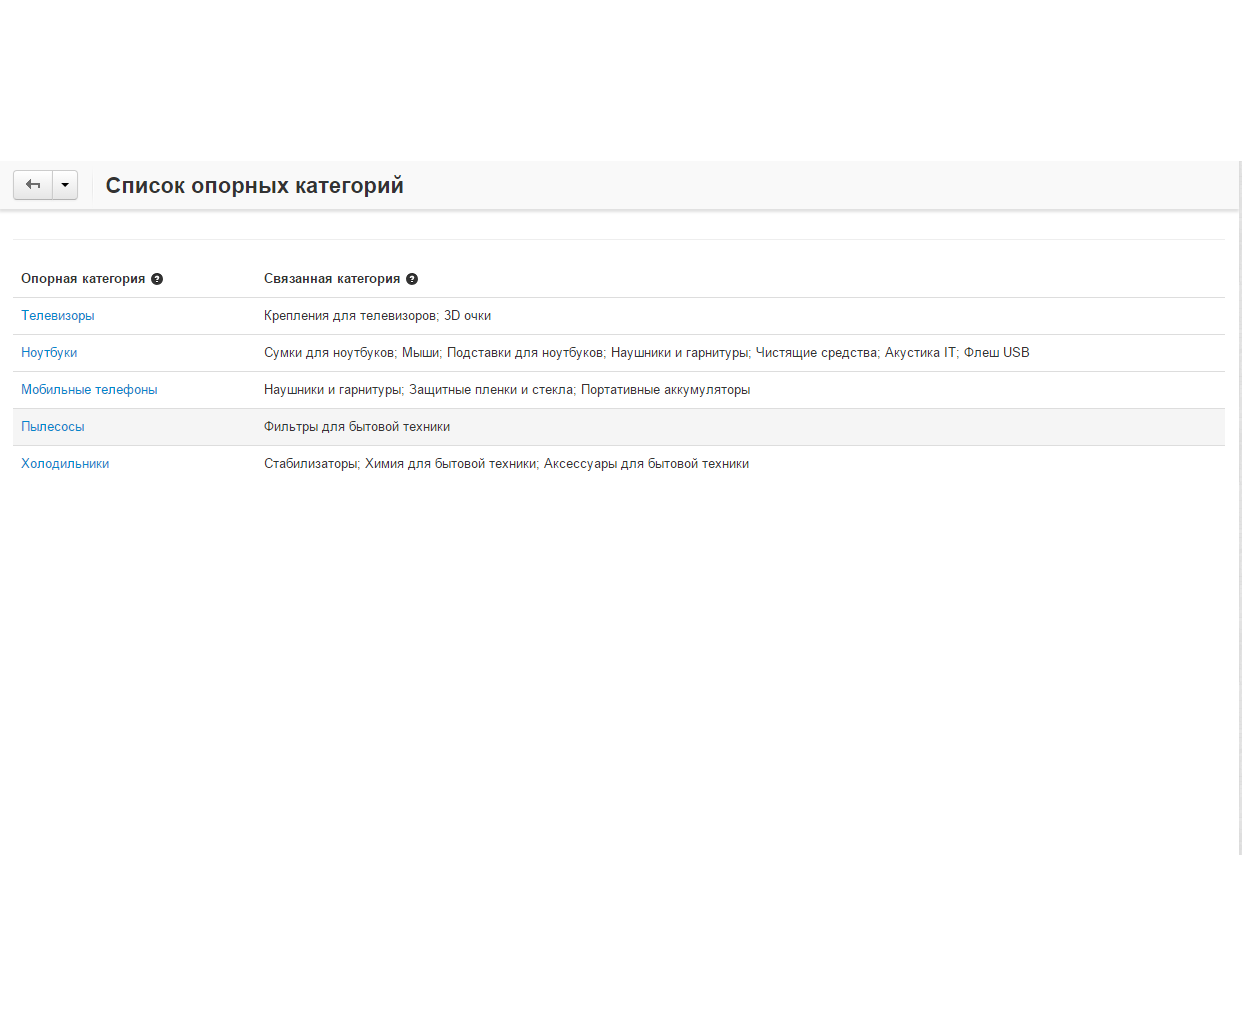The height and width of the screenshot is (1017, 1242).
Task: Select Сумки для ноутбуков related category text
Action: [329, 353]
